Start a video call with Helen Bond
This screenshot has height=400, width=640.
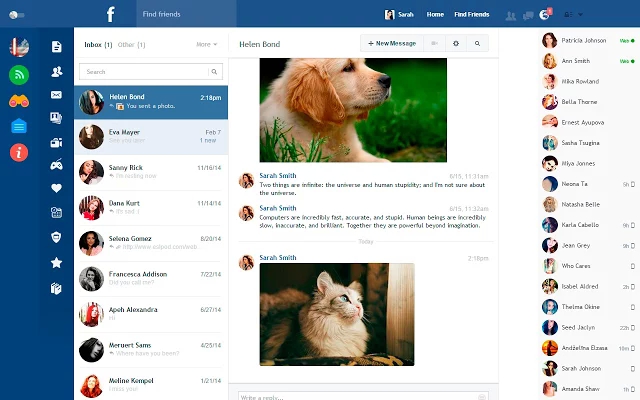[433, 44]
